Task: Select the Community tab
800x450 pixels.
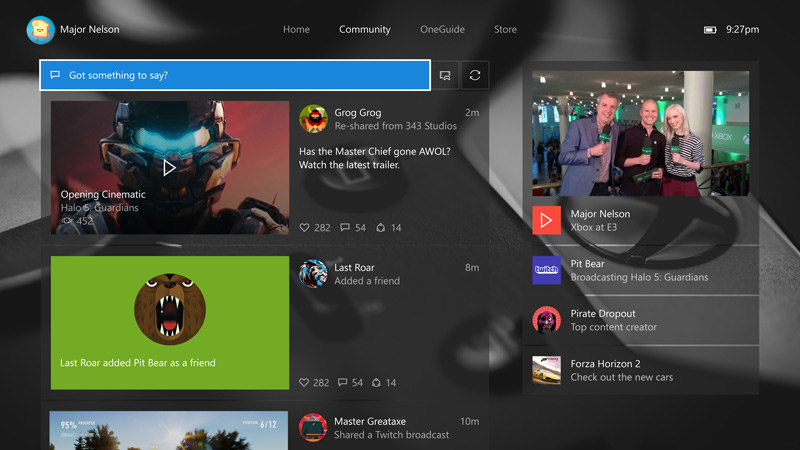Action: tap(365, 30)
